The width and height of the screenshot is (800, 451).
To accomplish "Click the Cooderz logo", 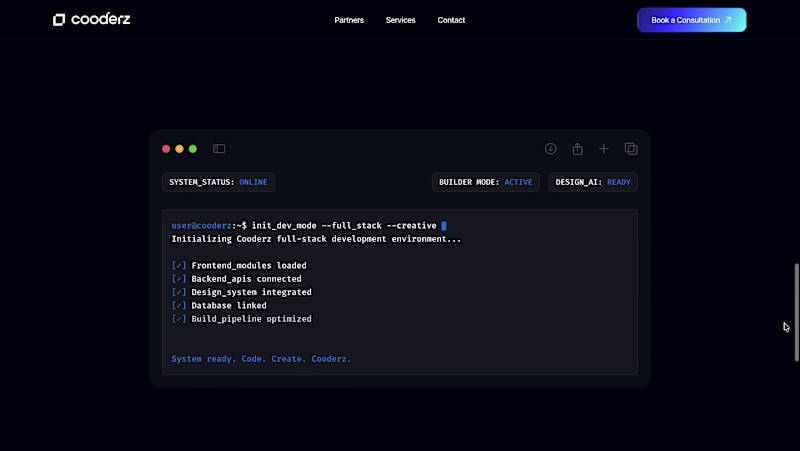I will pos(92,19).
